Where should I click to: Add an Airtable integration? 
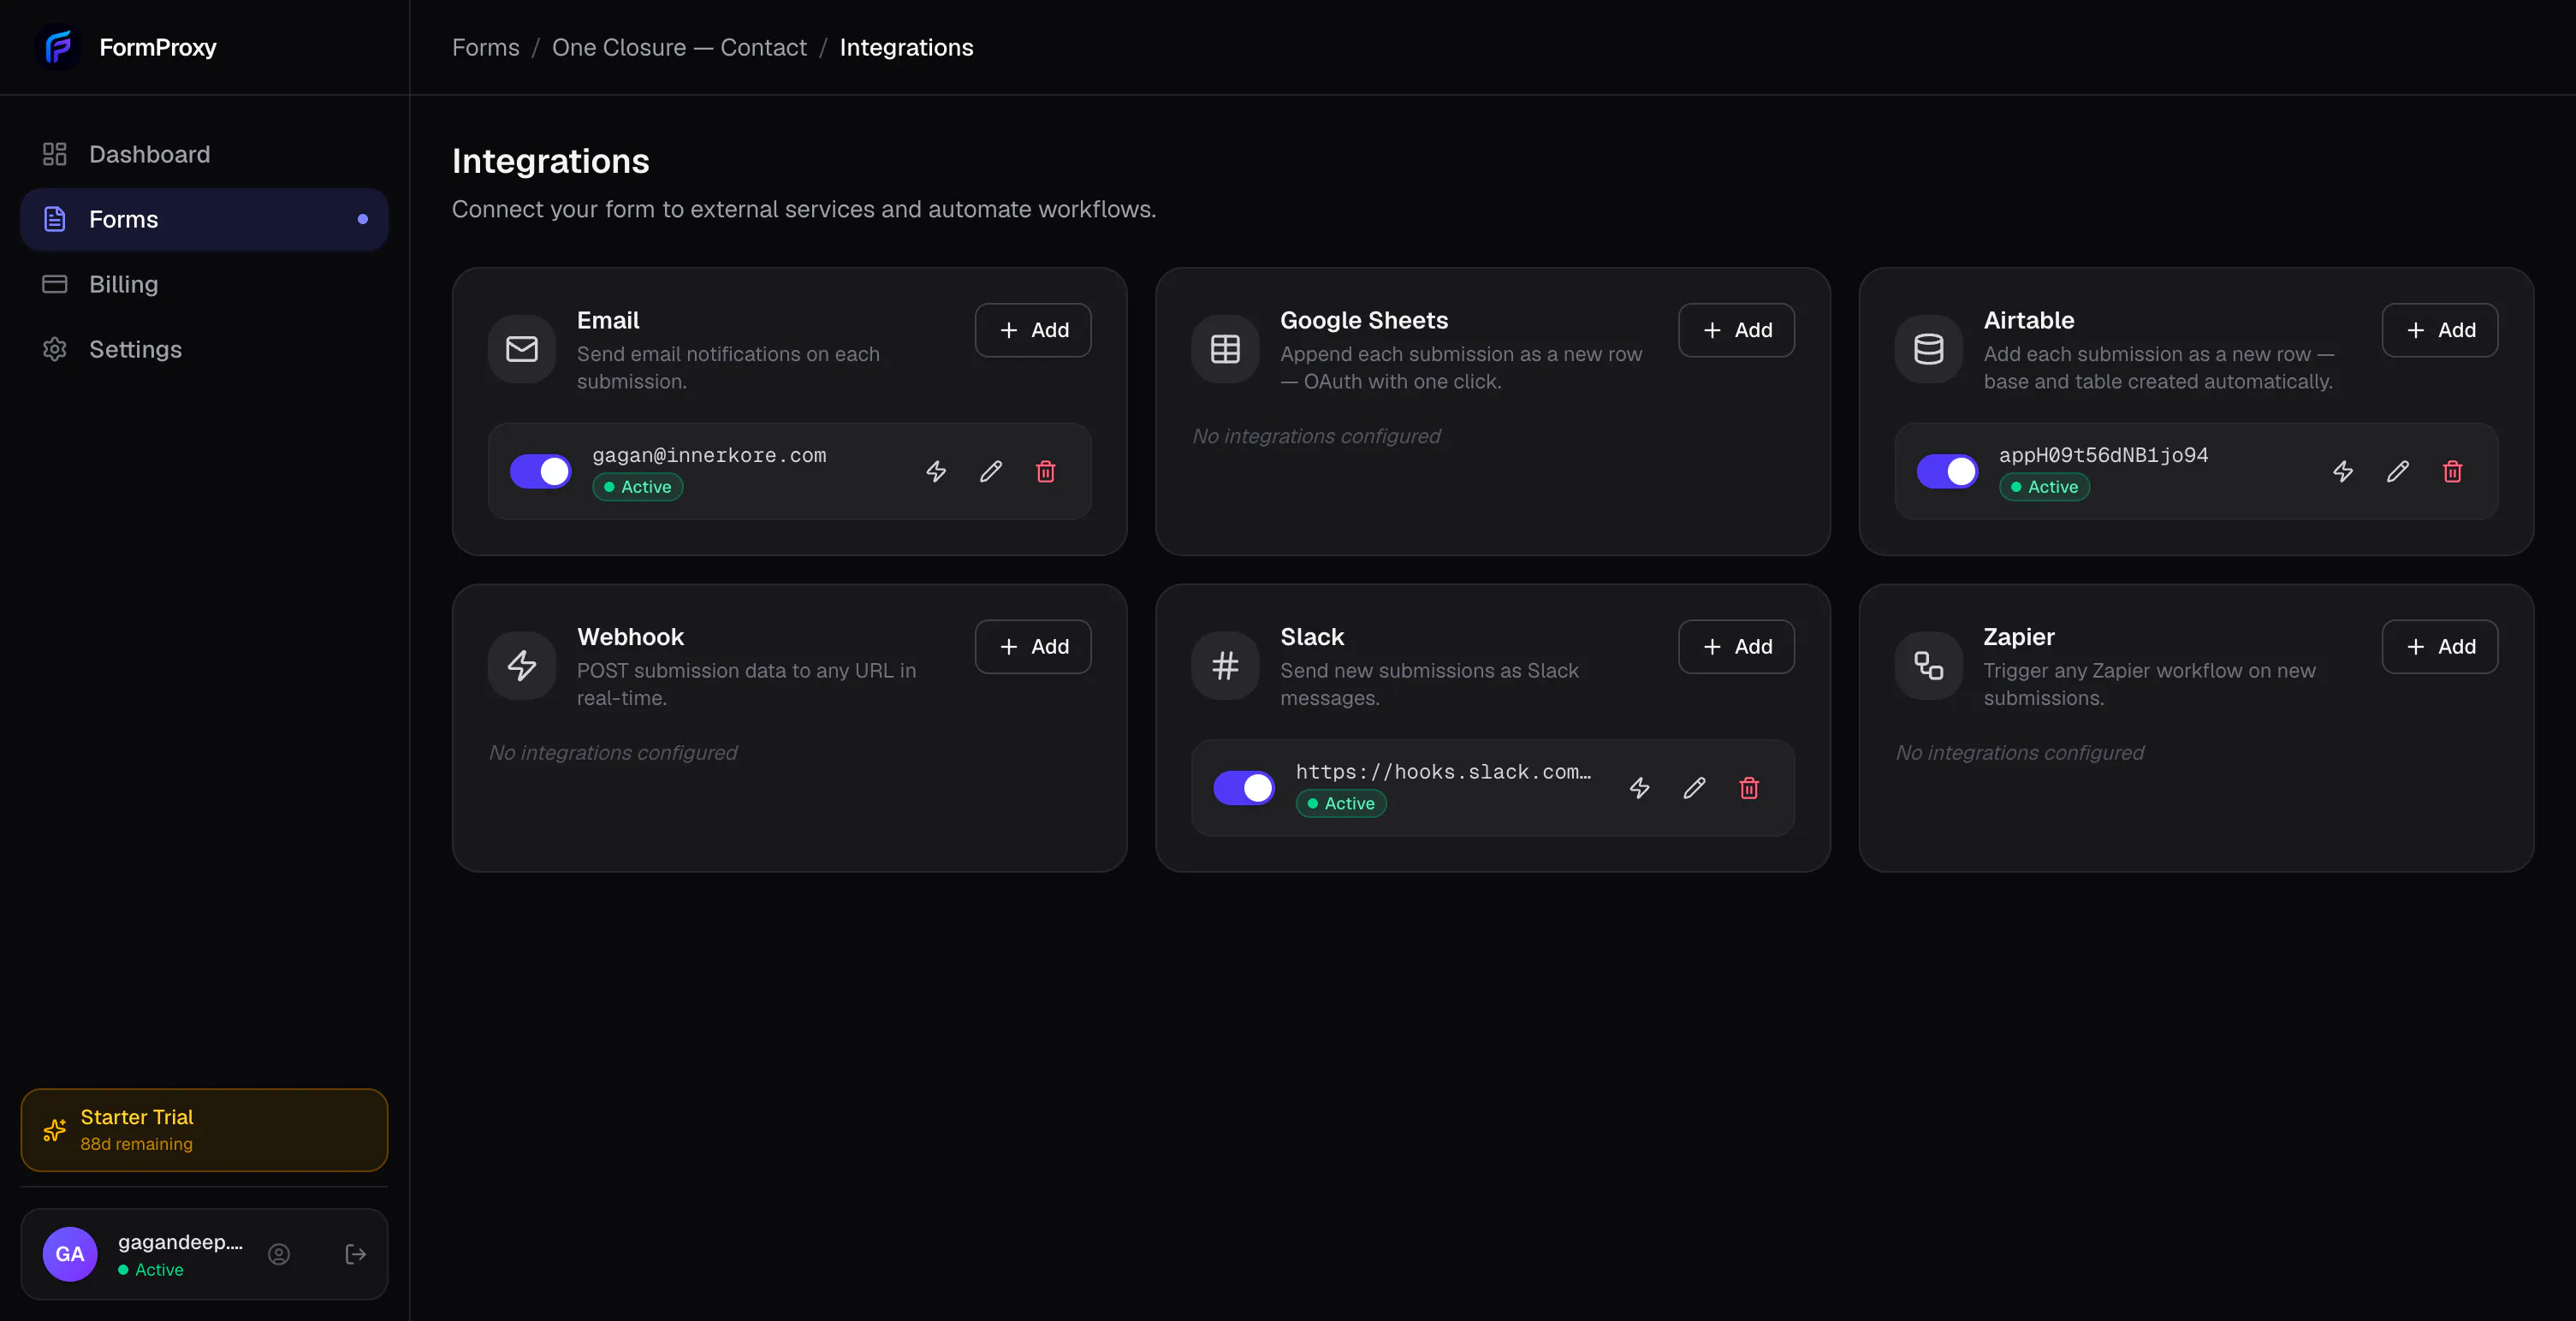coord(2440,330)
